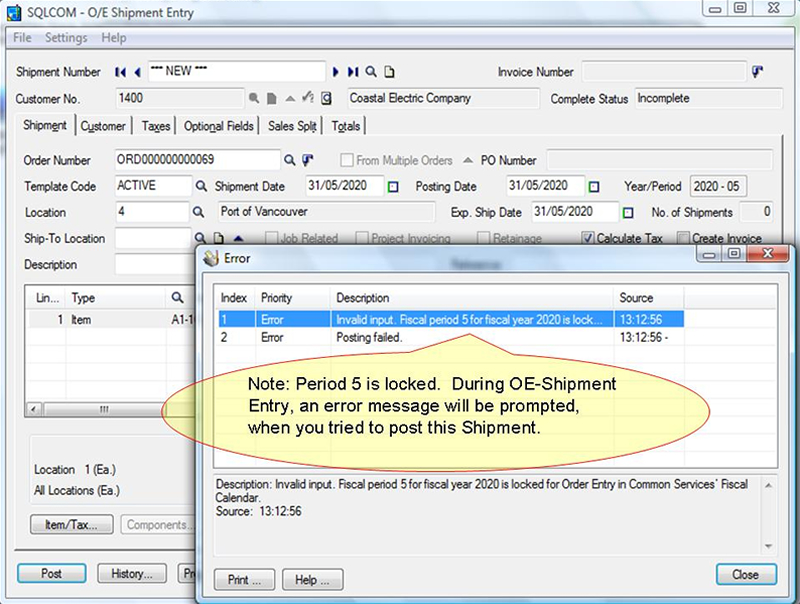The width and height of the screenshot is (800, 604).
Task: Open Exp. Ship Date calendar picker
Action: (628, 213)
